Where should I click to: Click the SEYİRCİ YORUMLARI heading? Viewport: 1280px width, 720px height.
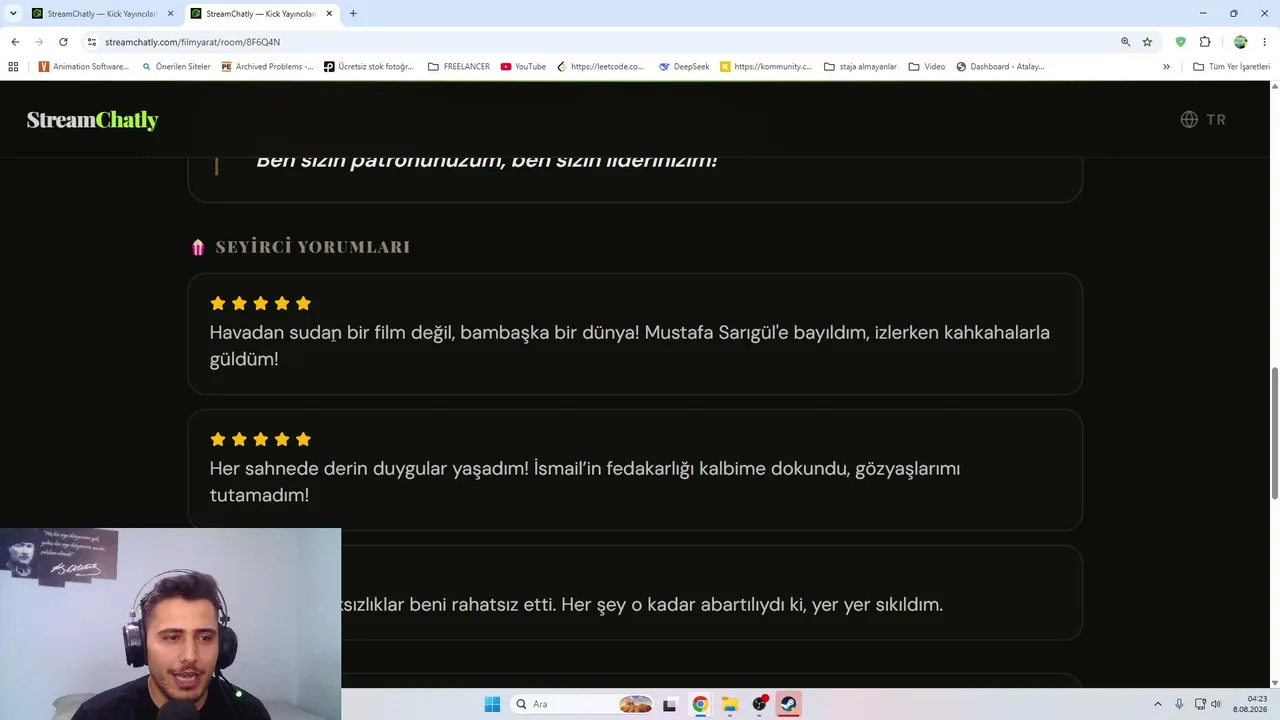click(x=313, y=247)
